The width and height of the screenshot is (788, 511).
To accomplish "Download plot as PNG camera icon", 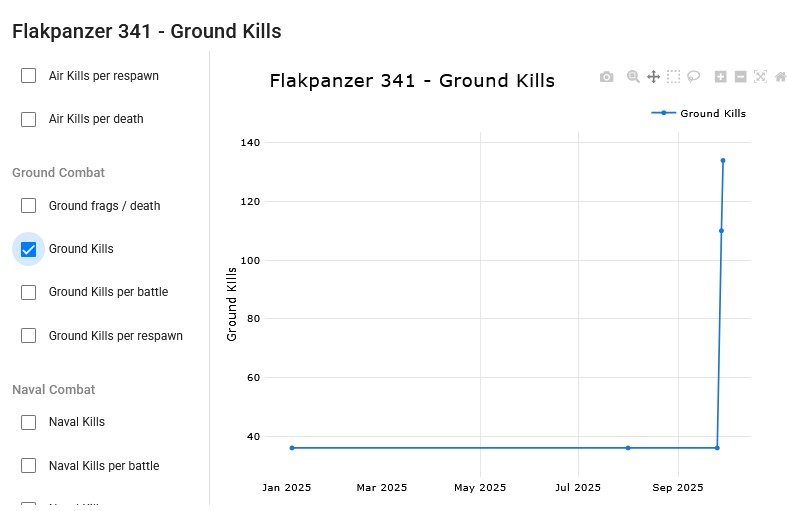I will pos(606,77).
